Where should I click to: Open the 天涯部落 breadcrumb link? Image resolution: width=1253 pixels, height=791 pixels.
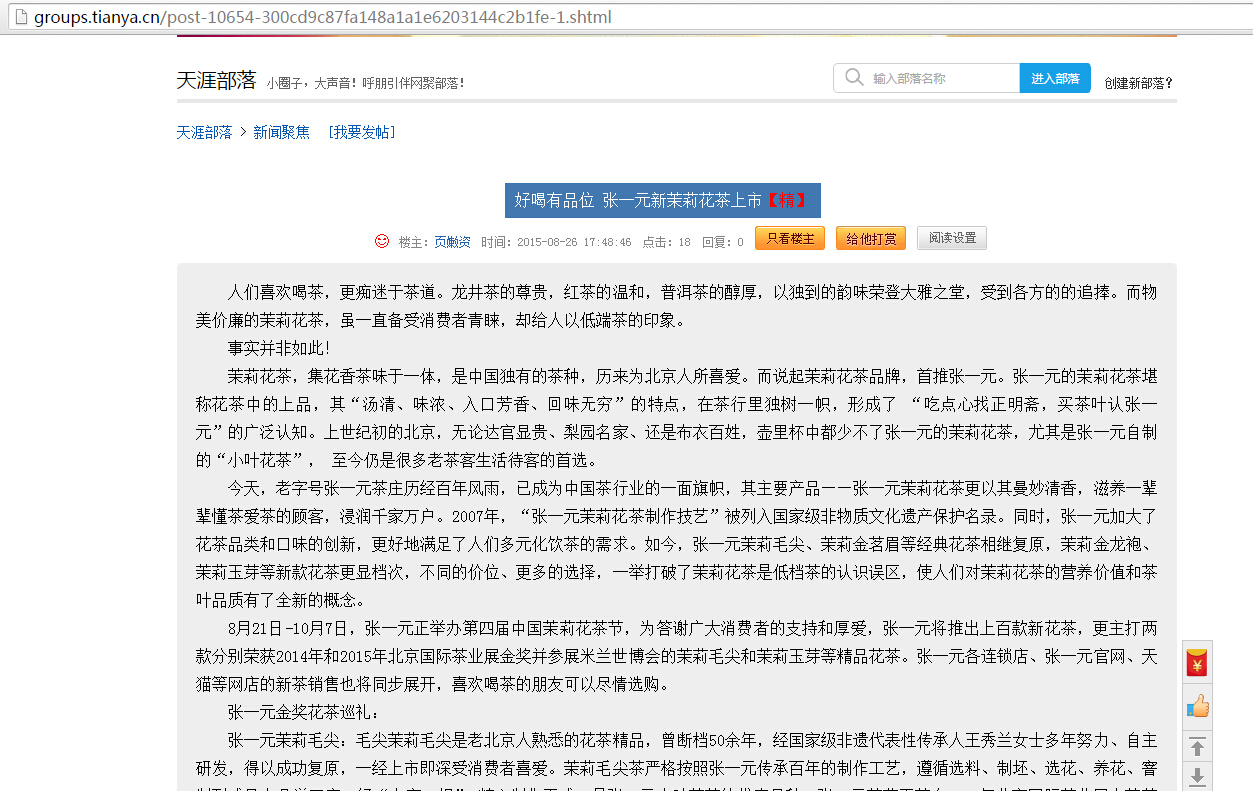(204, 132)
